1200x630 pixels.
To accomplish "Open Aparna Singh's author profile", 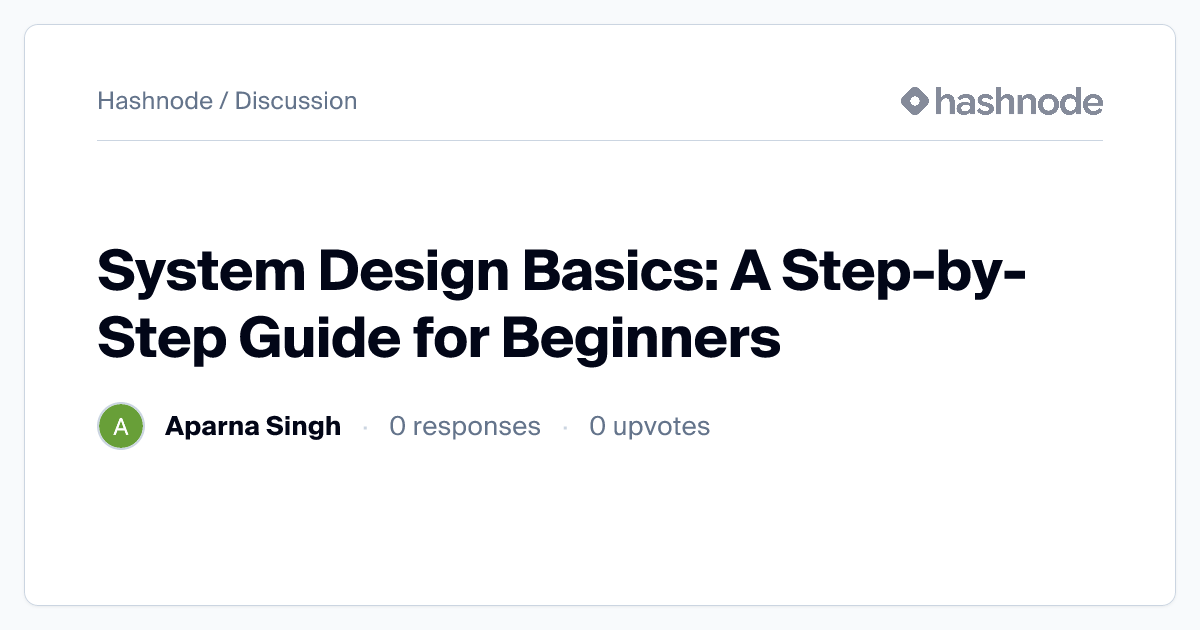I will pyautogui.click(x=253, y=427).
